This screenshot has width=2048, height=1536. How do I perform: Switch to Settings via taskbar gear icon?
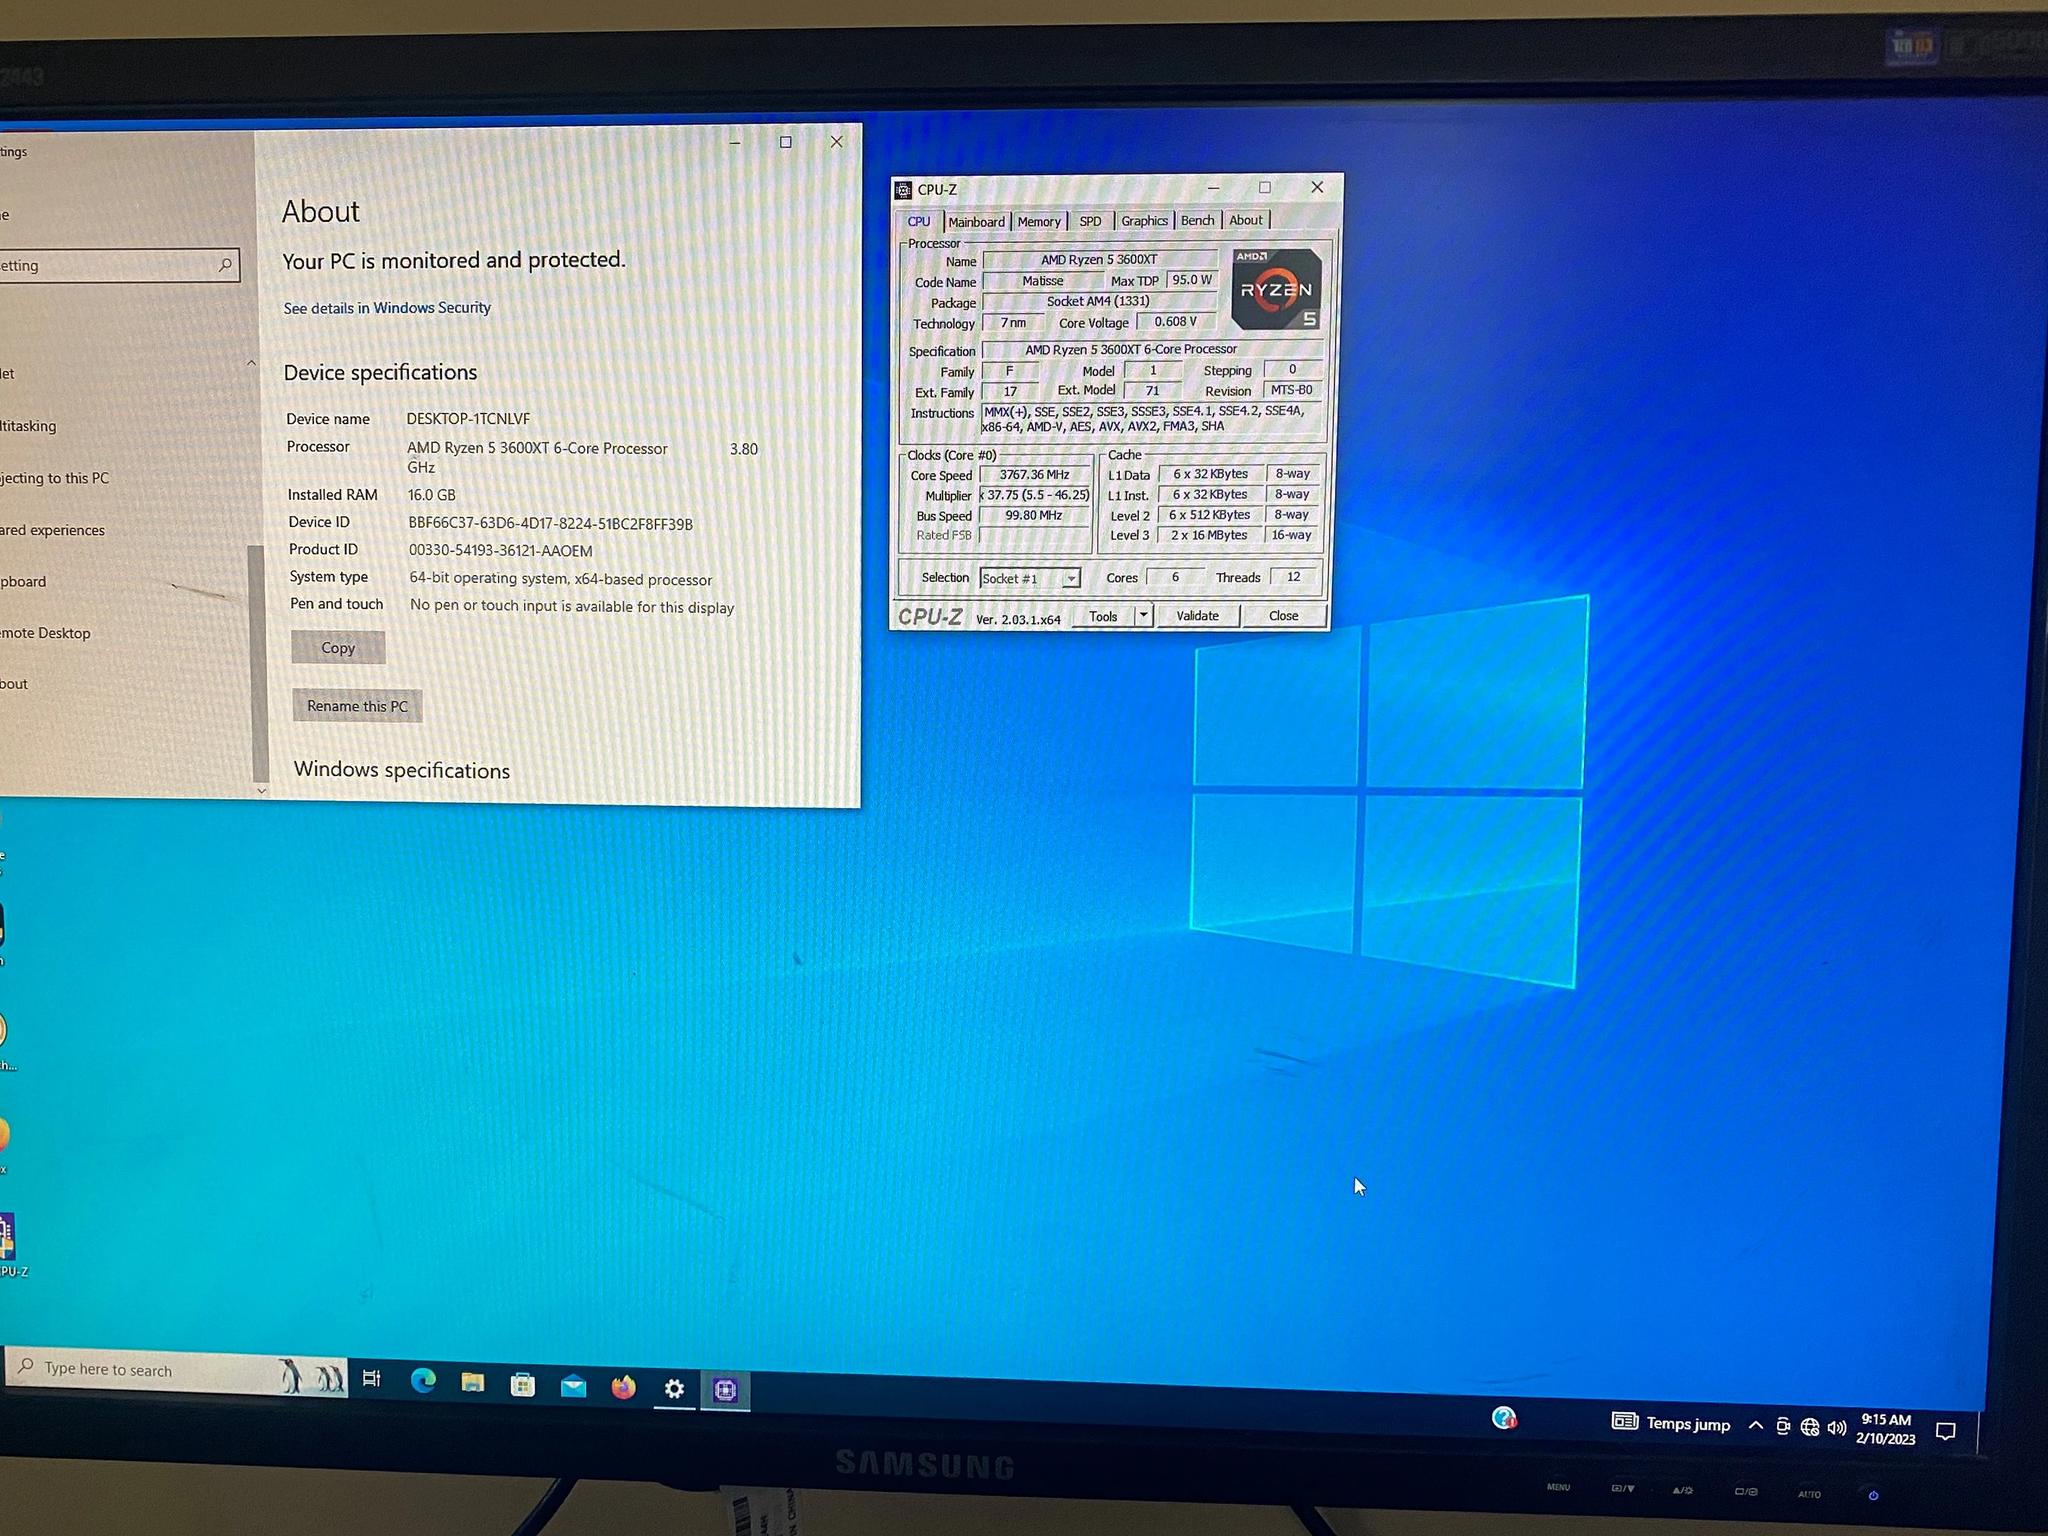click(675, 1389)
